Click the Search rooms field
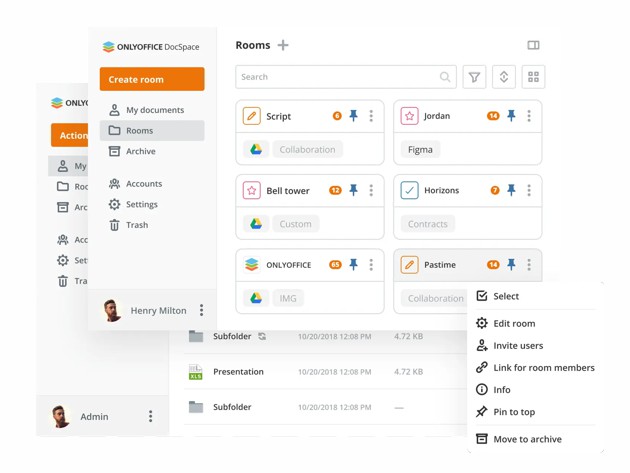Screen dimensions: 630x473 click(x=346, y=77)
